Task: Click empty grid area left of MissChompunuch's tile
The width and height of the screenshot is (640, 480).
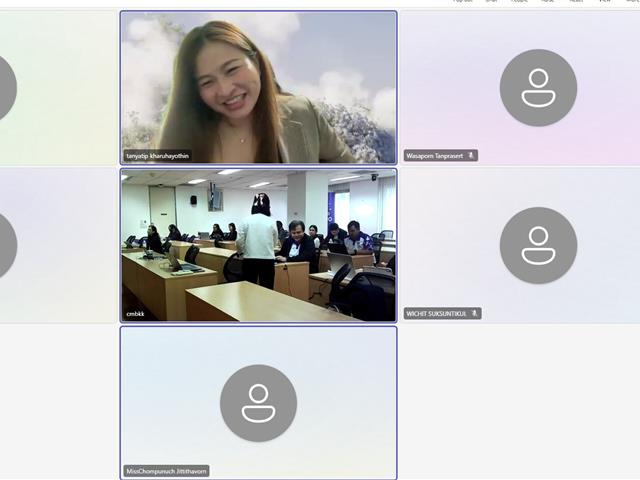Action: pyautogui.click(x=58, y=402)
